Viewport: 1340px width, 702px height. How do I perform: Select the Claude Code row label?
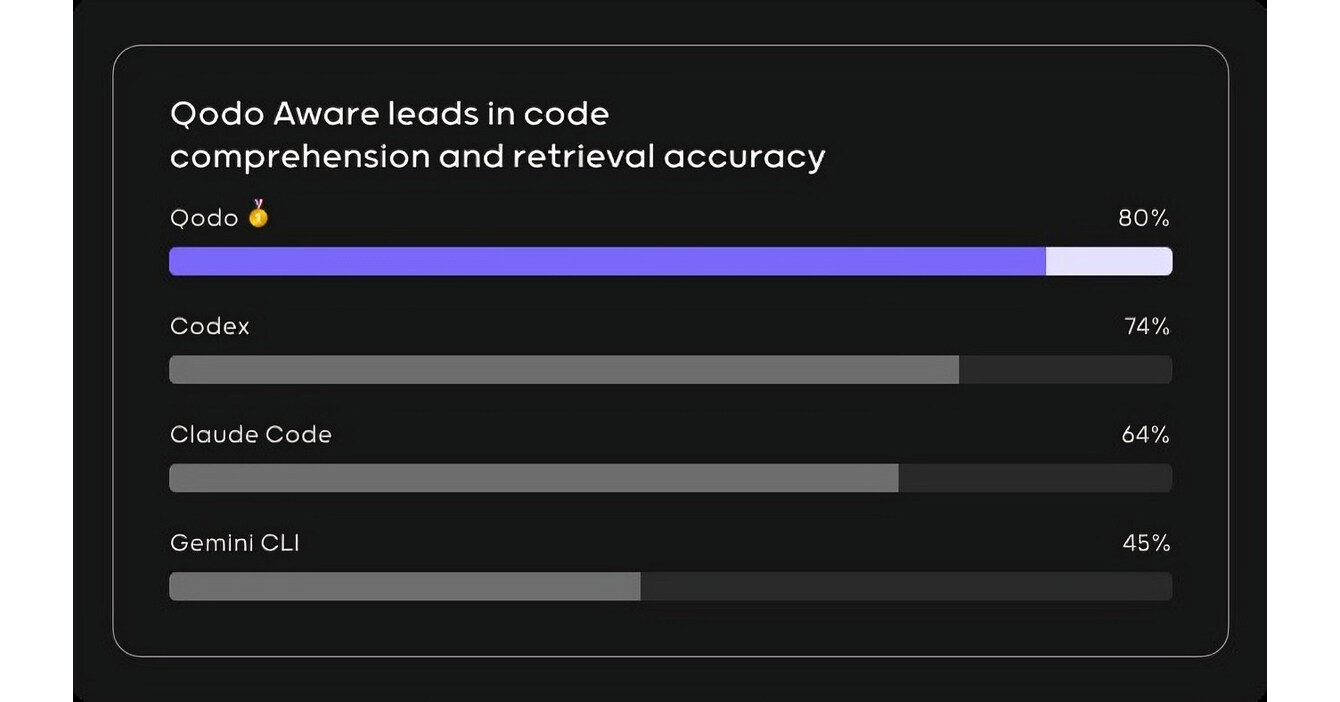coord(251,434)
